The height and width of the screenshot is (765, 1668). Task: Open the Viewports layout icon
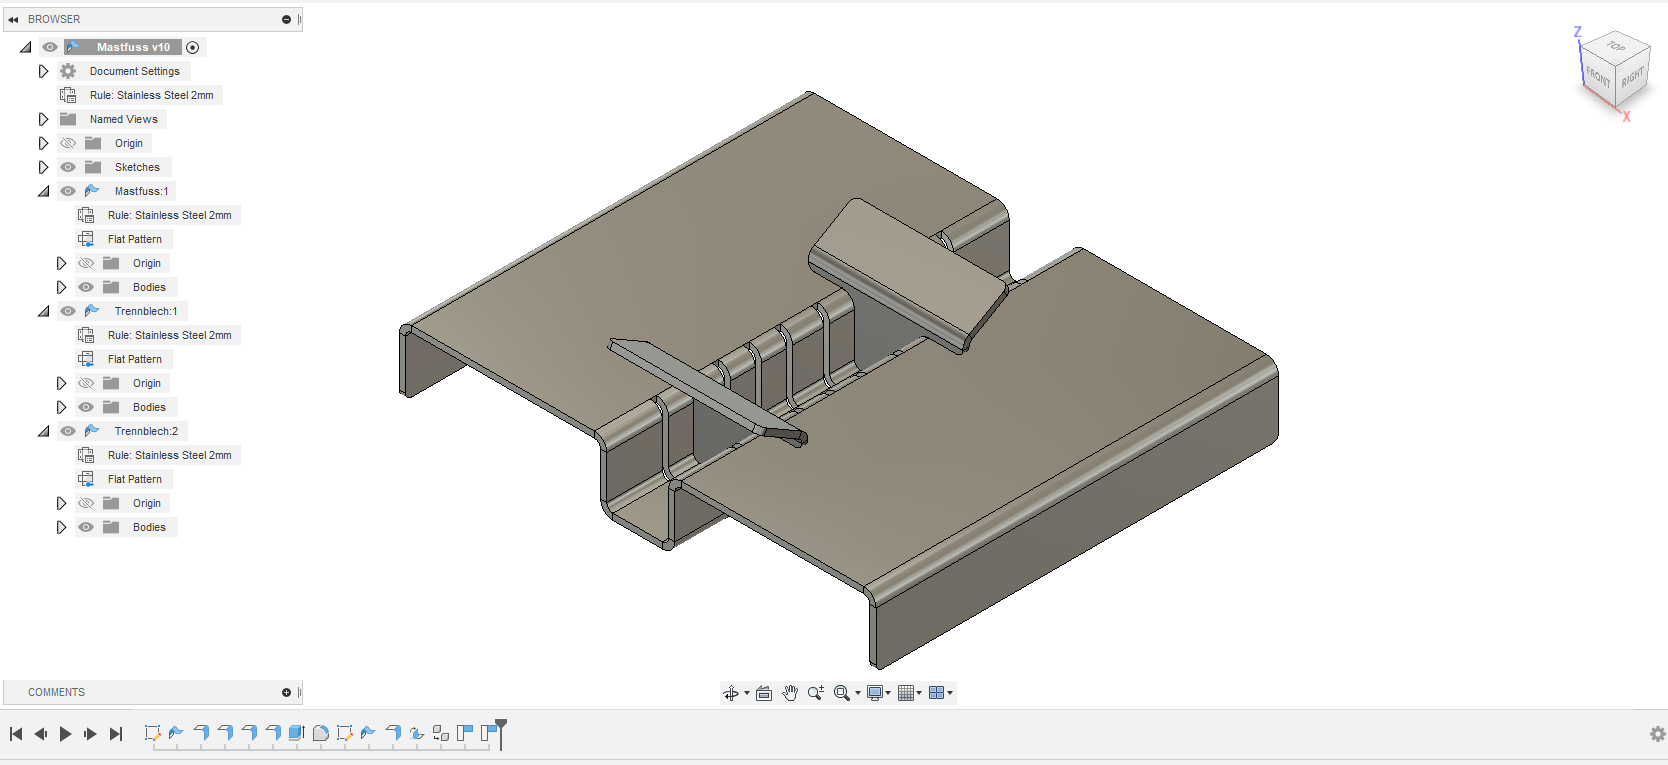click(x=937, y=693)
